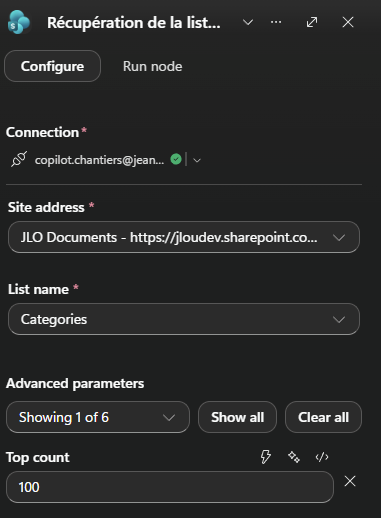Click the Clear all button
The width and height of the screenshot is (381, 518).
pyautogui.click(x=323, y=417)
